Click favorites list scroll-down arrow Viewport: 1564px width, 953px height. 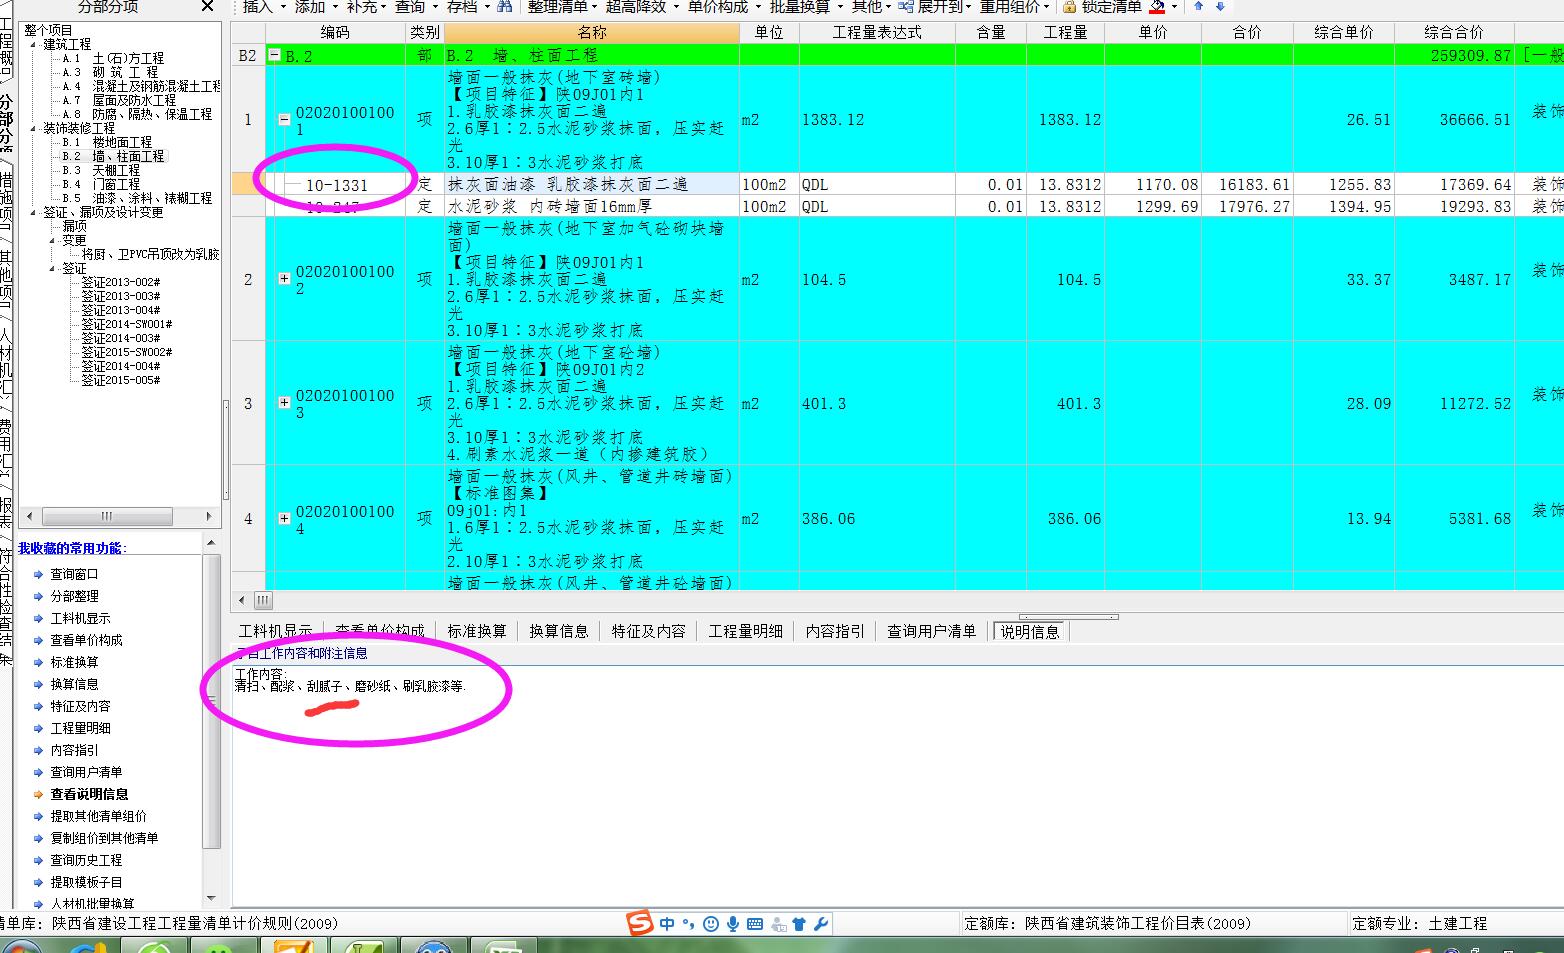(x=210, y=898)
